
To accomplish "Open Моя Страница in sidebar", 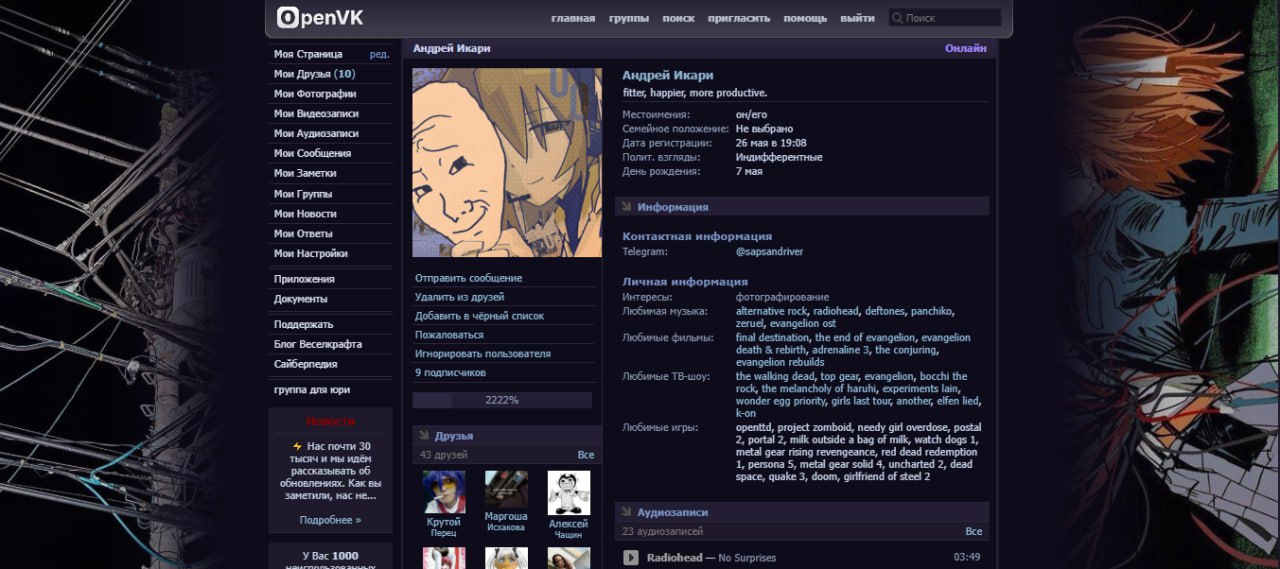I will pos(308,54).
